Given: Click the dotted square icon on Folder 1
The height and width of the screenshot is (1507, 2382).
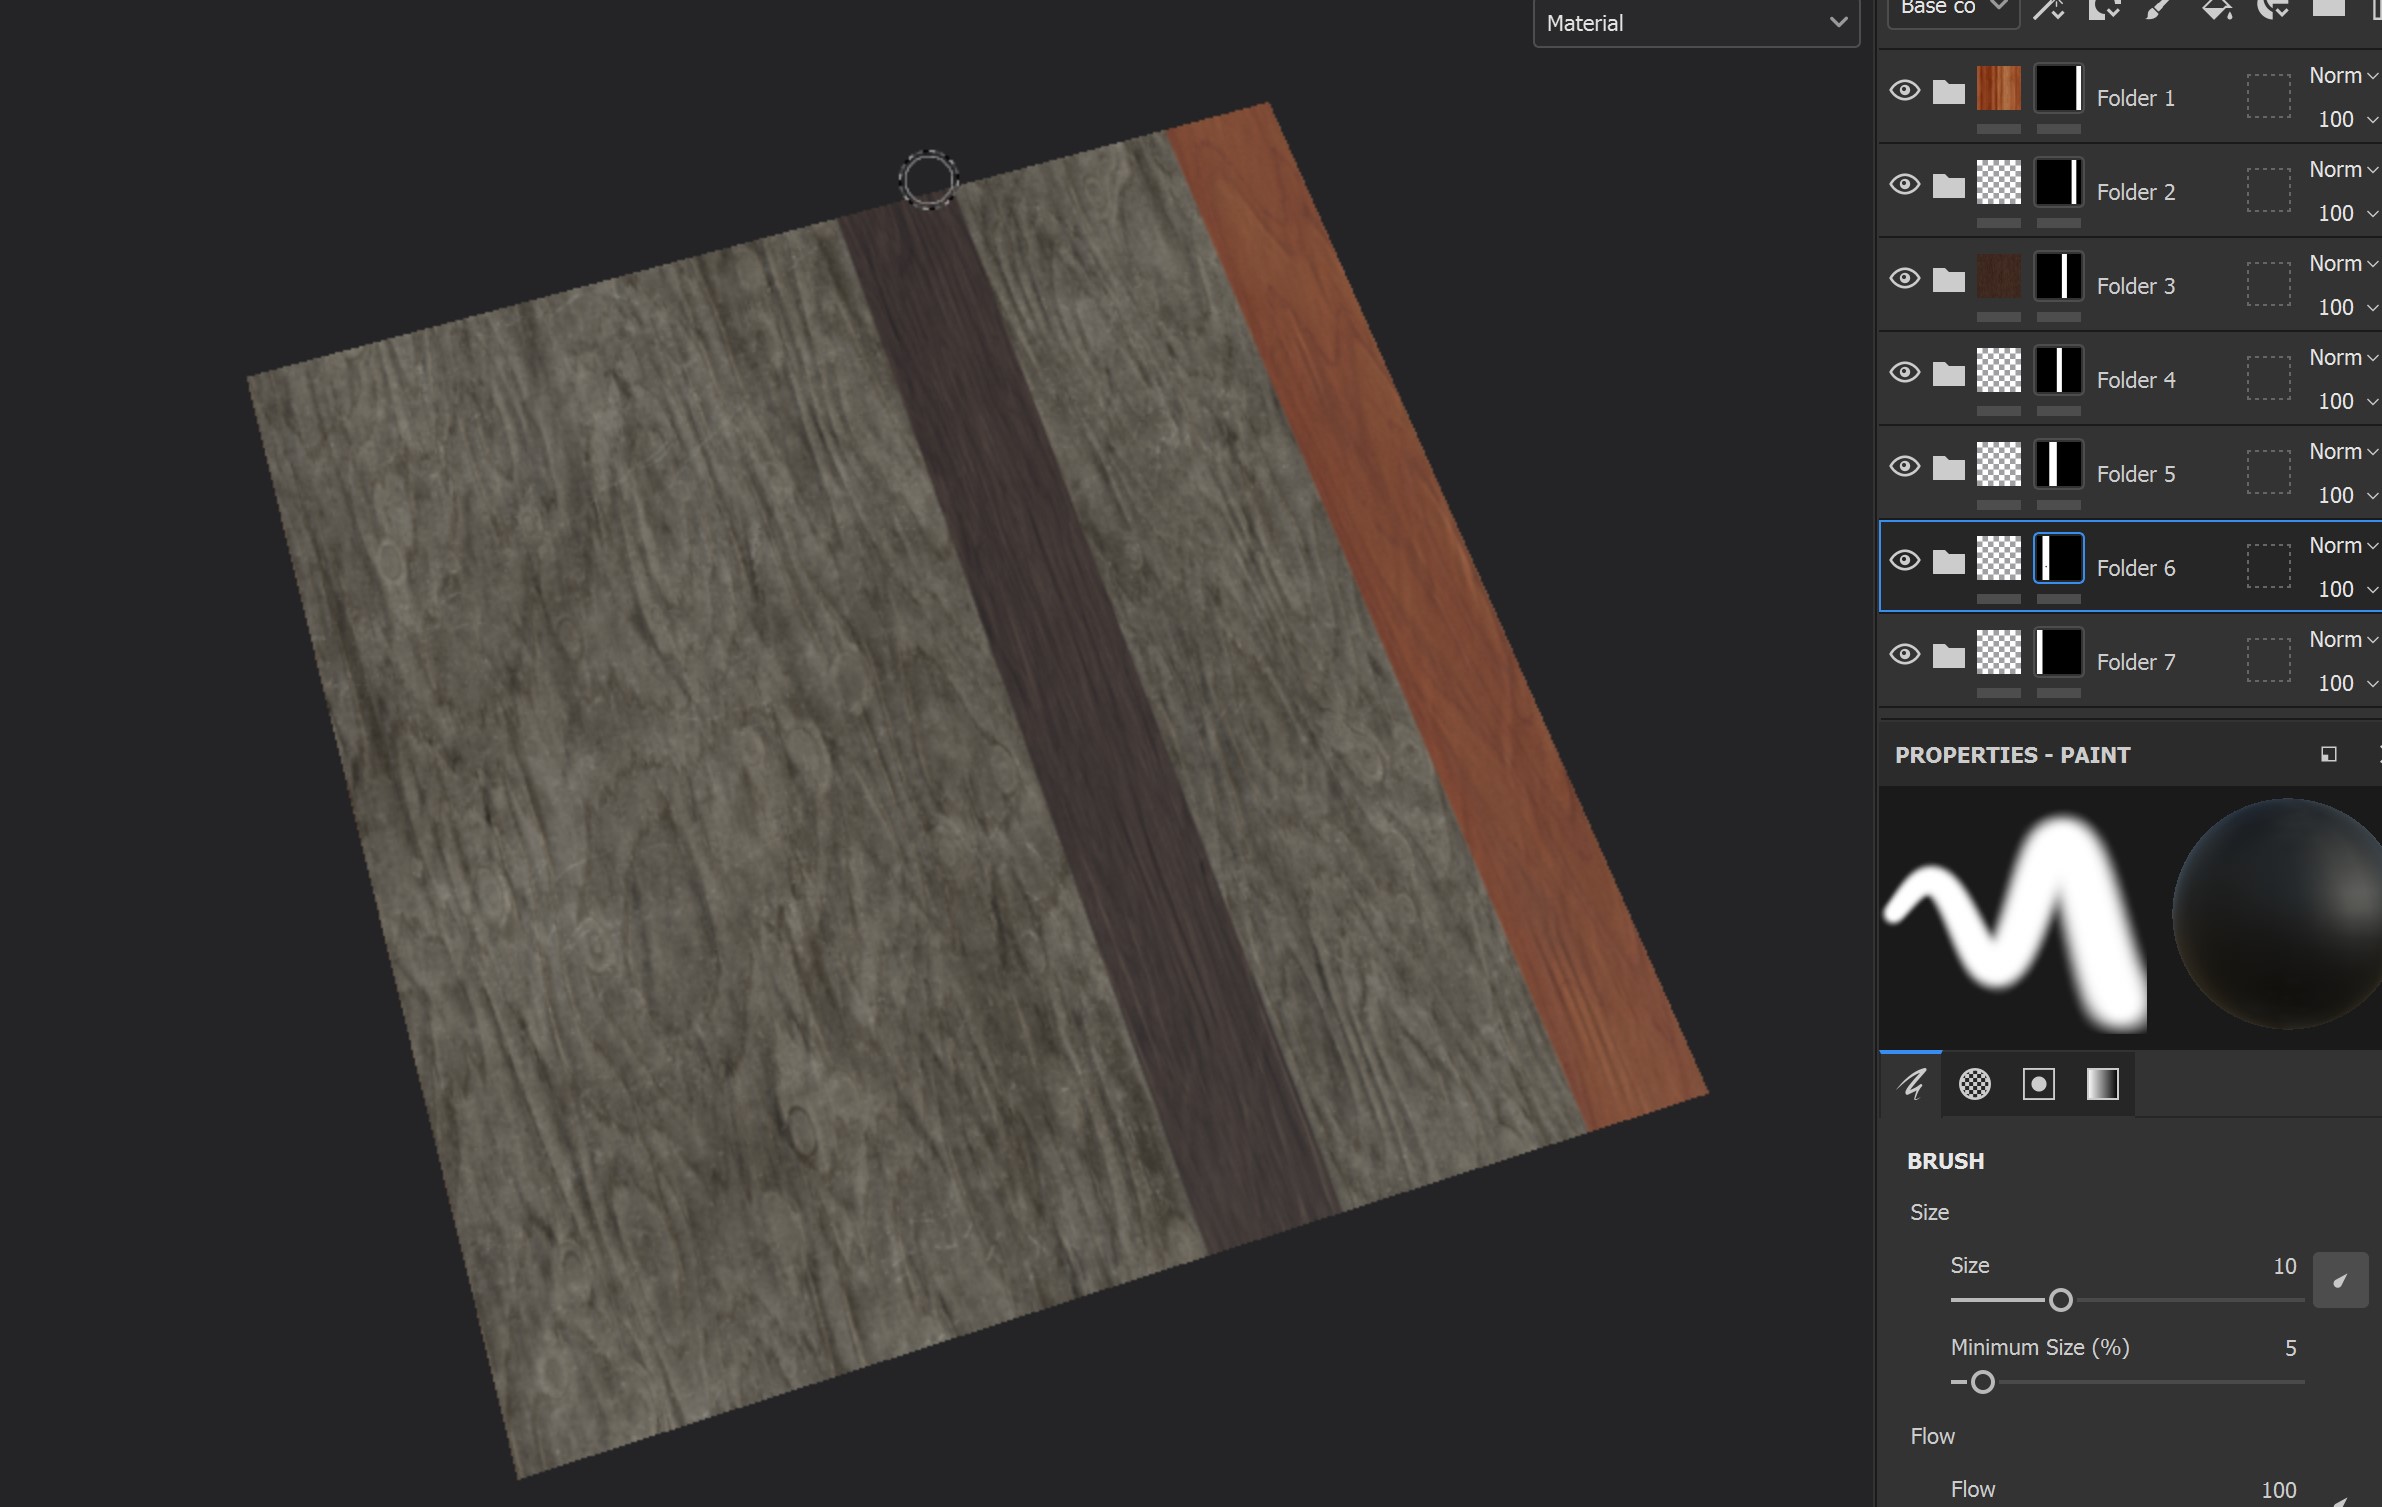Looking at the screenshot, I should [x=2269, y=96].
